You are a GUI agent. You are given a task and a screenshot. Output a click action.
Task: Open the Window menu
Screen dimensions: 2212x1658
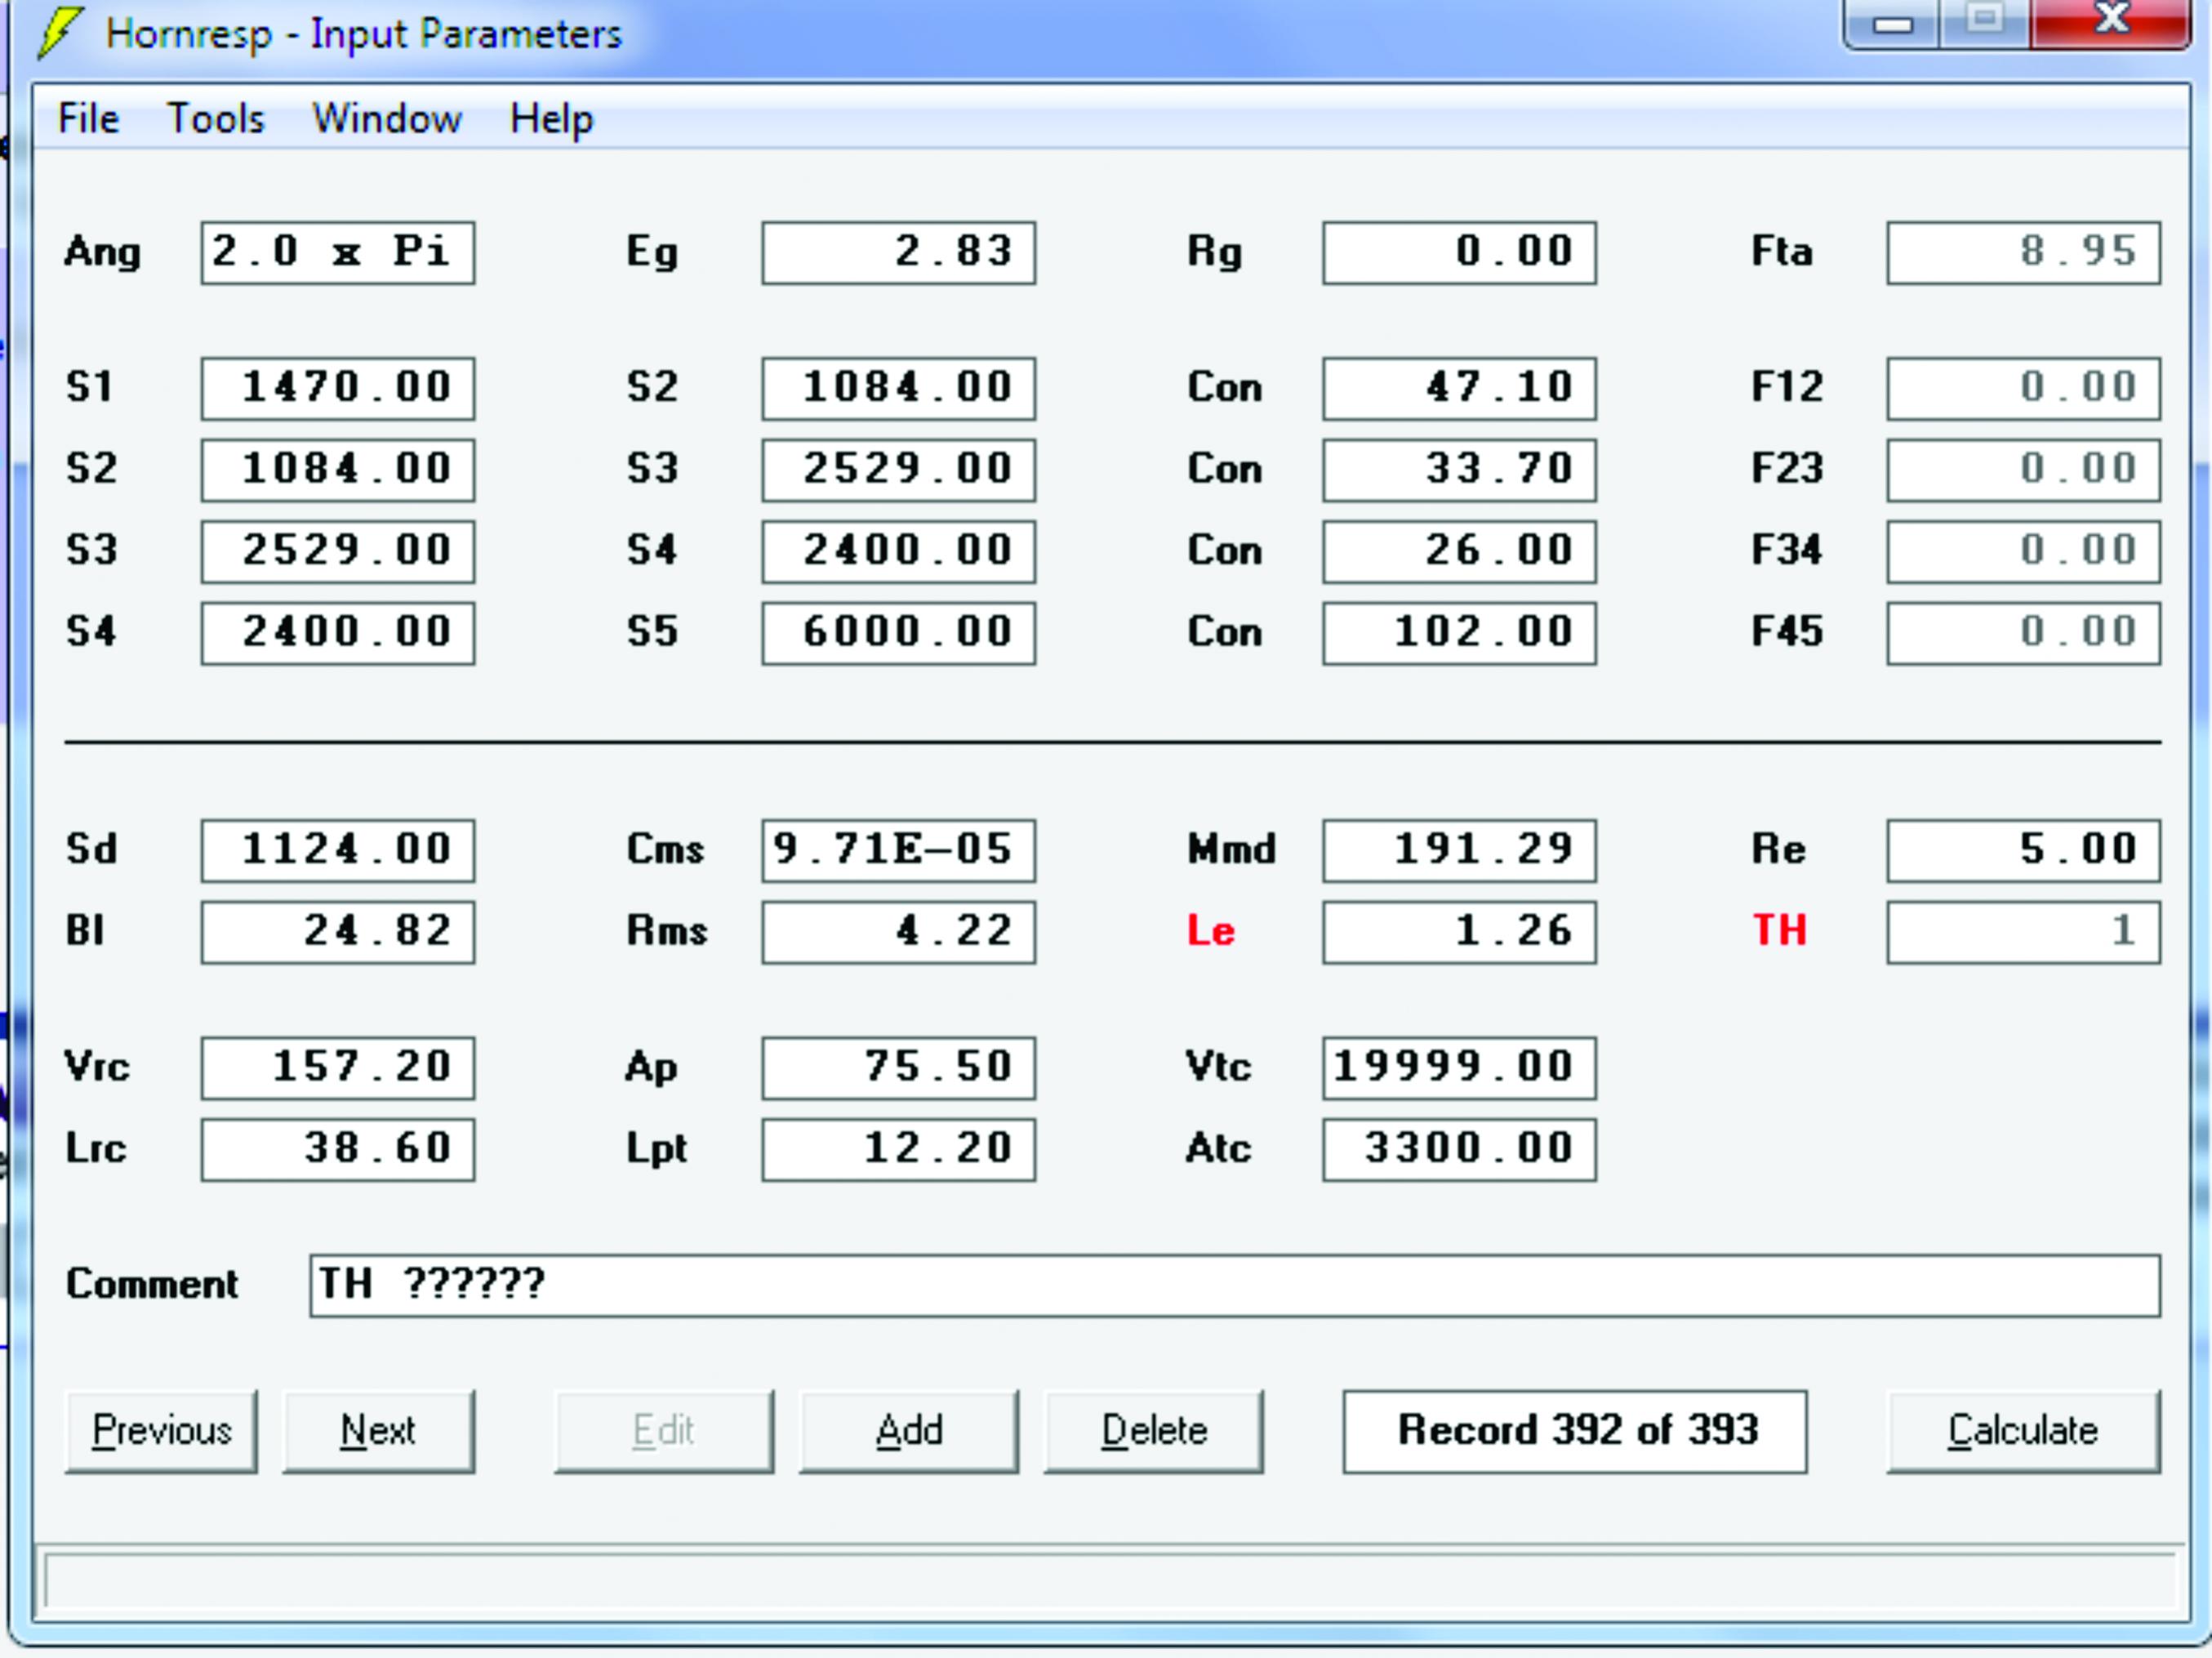(x=387, y=119)
